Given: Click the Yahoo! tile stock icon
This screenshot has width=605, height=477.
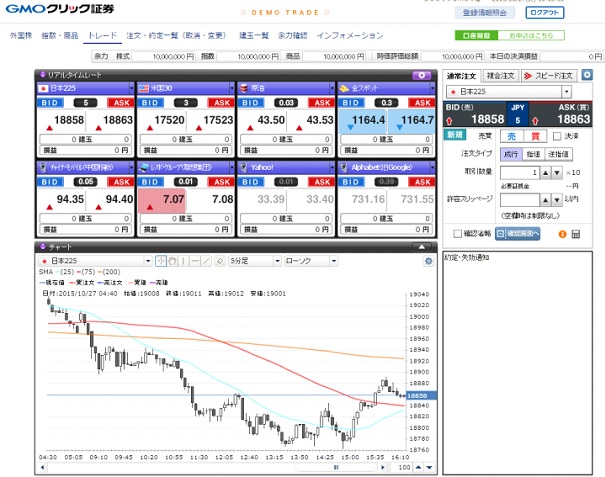Looking at the screenshot, I should (244, 167).
